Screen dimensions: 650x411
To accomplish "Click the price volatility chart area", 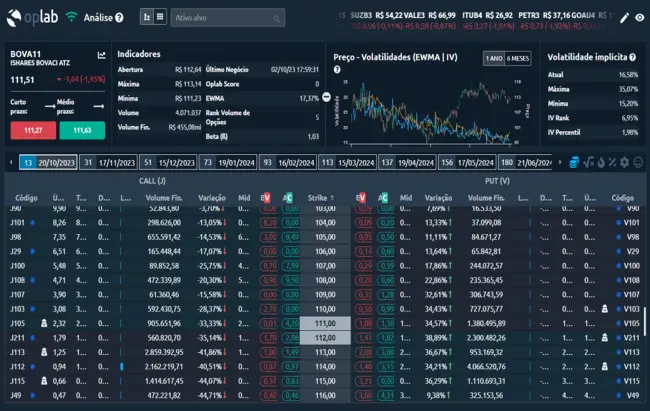I will (x=431, y=112).
